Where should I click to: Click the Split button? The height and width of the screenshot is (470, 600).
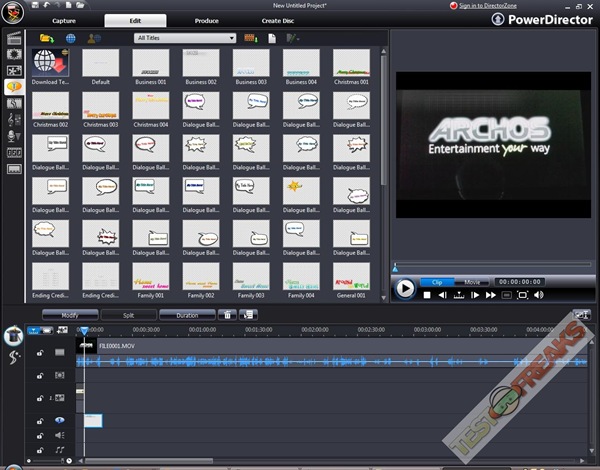coord(129,315)
